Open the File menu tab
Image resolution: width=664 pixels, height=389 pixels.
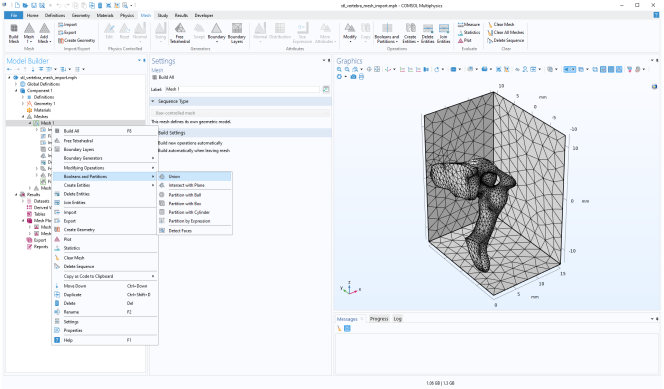point(14,15)
